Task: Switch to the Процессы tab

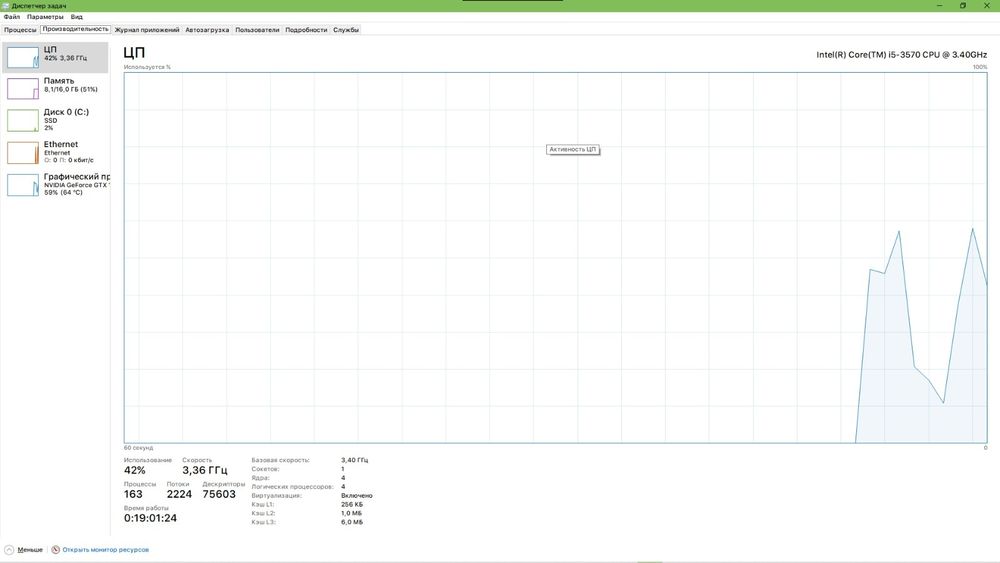Action: click(x=20, y=30)
